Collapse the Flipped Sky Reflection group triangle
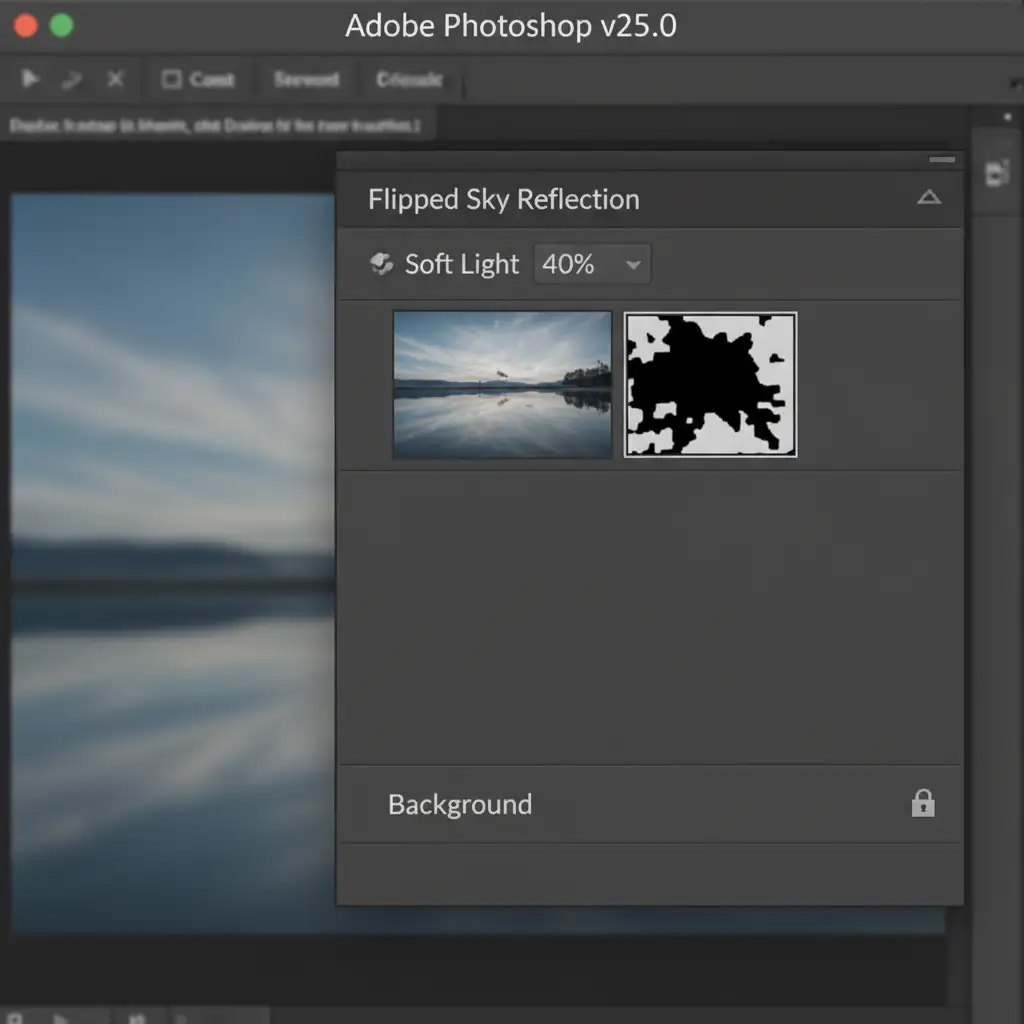The width and height of the screenshot is (1024, 1024). coord(928,198)
